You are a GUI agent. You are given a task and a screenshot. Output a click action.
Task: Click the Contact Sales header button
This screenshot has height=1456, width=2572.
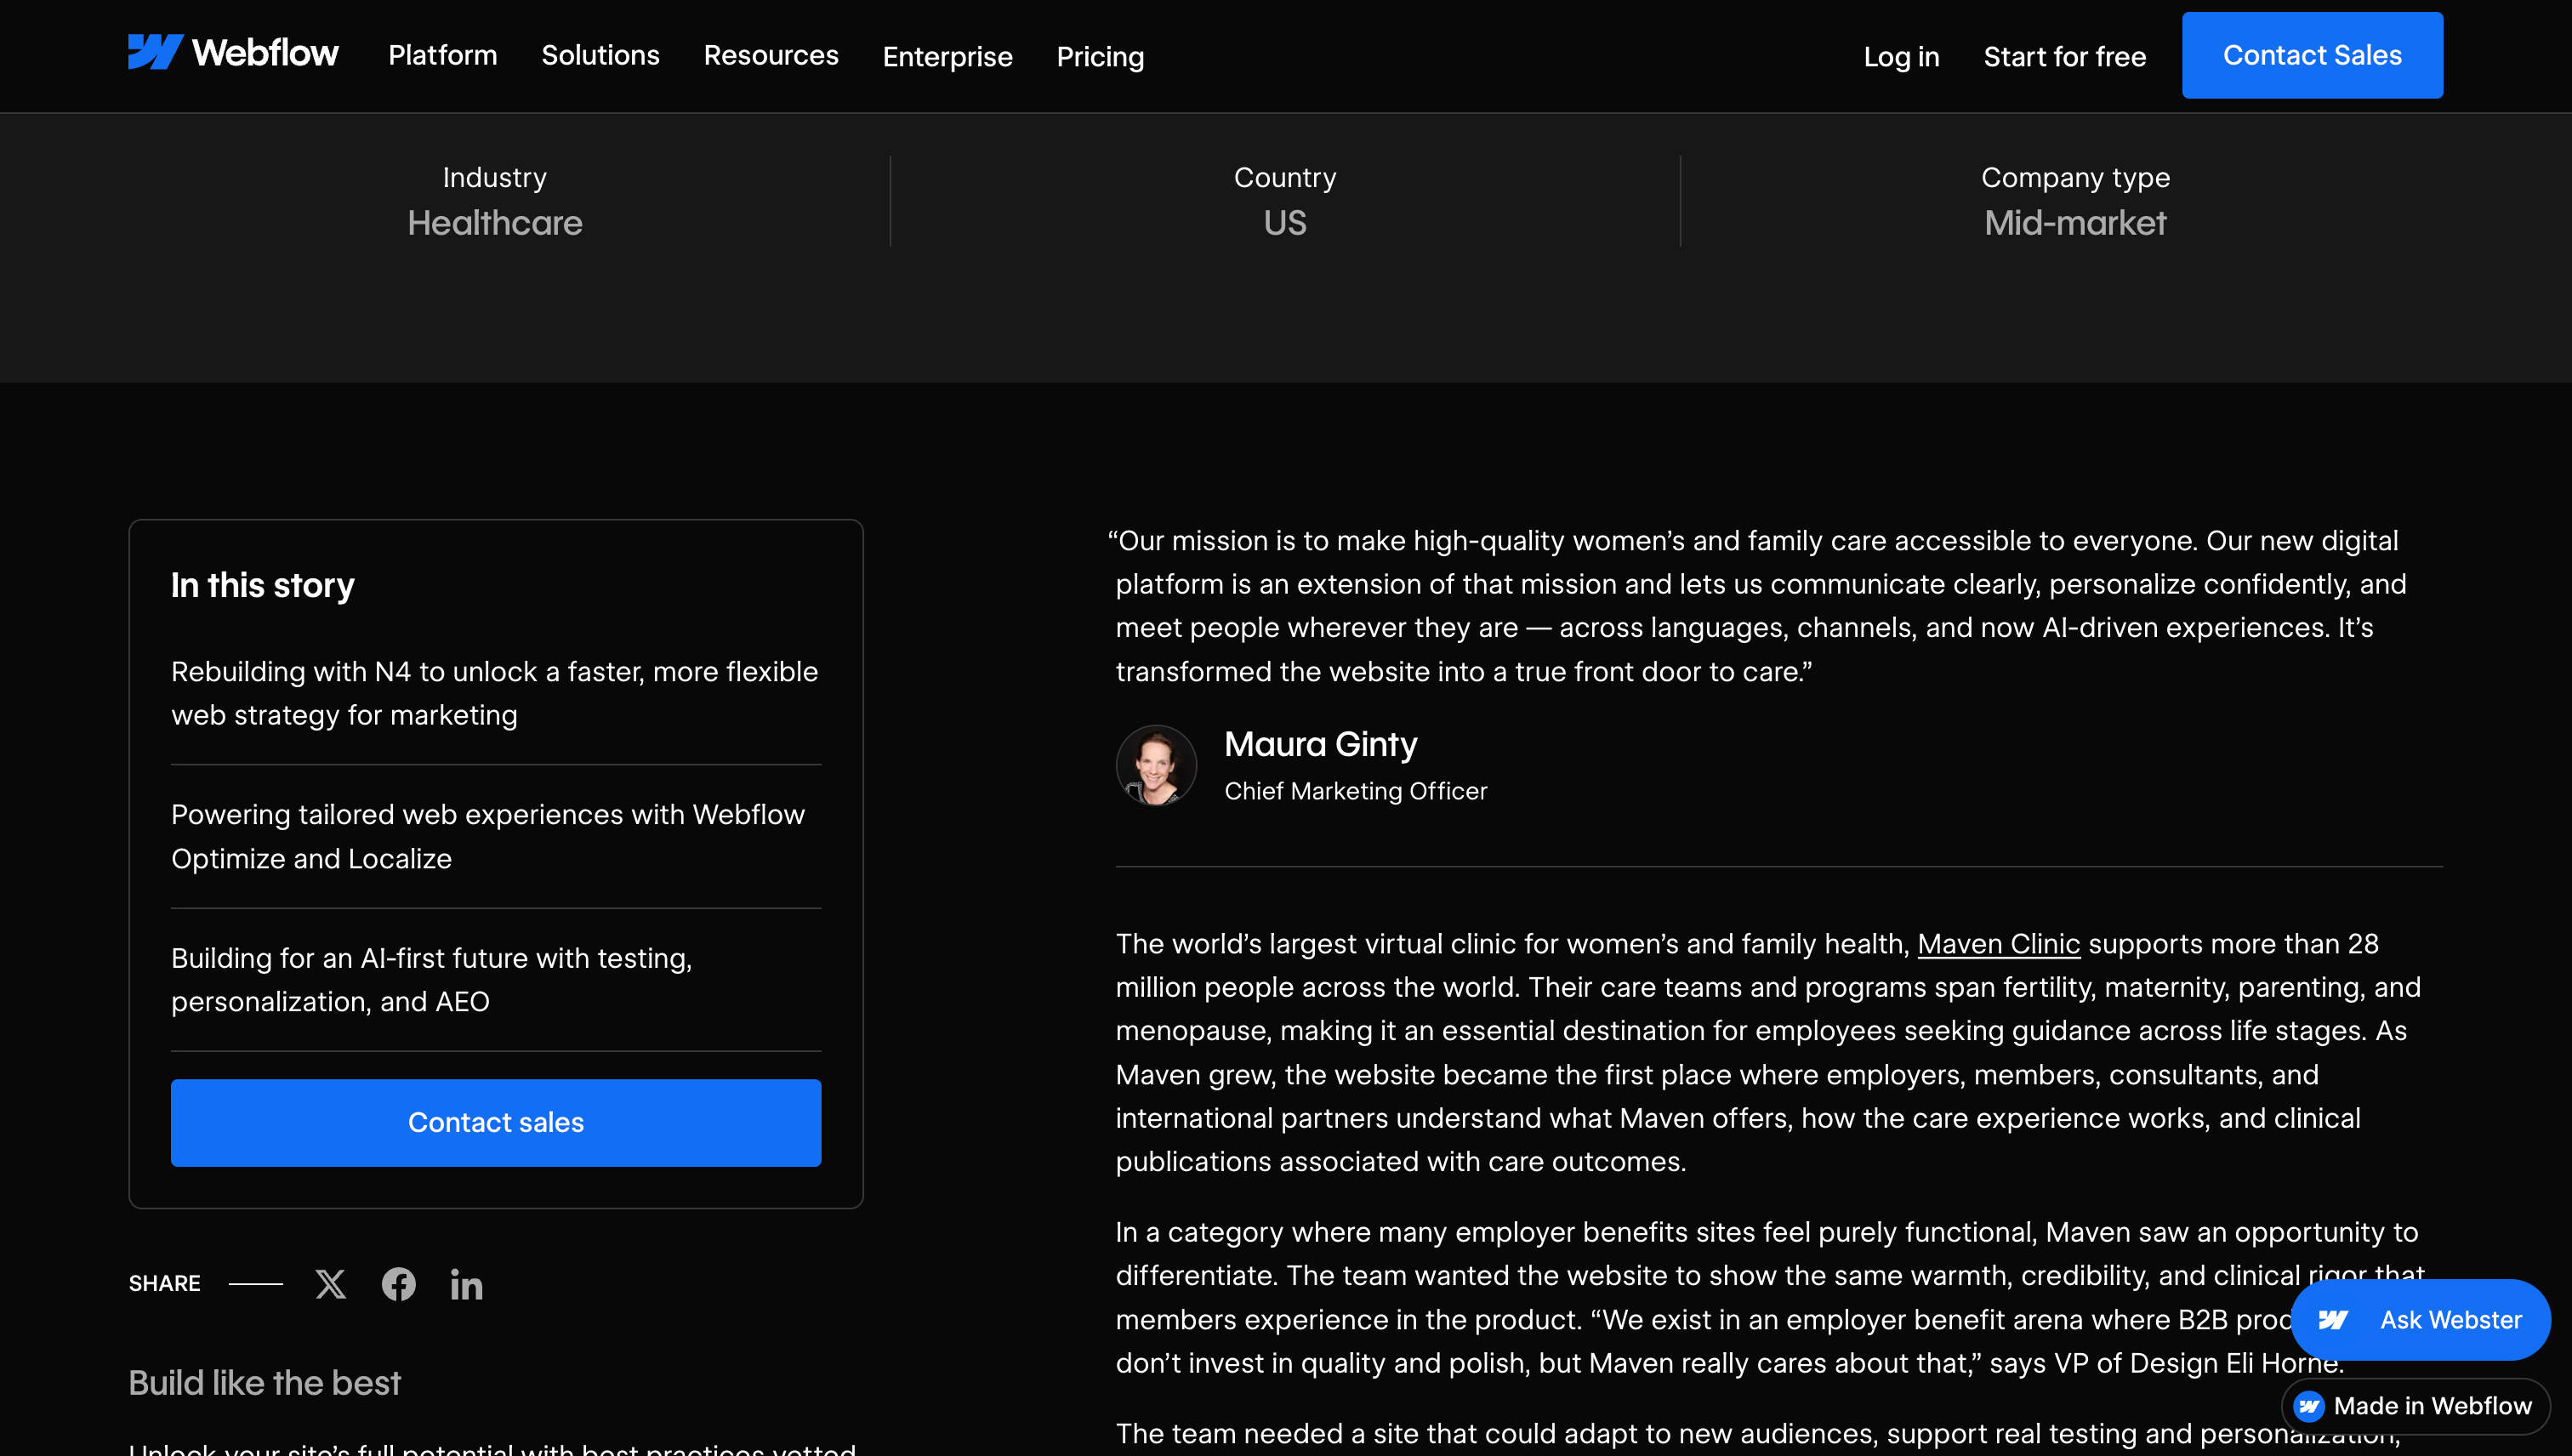click(x=2312, y=55)
